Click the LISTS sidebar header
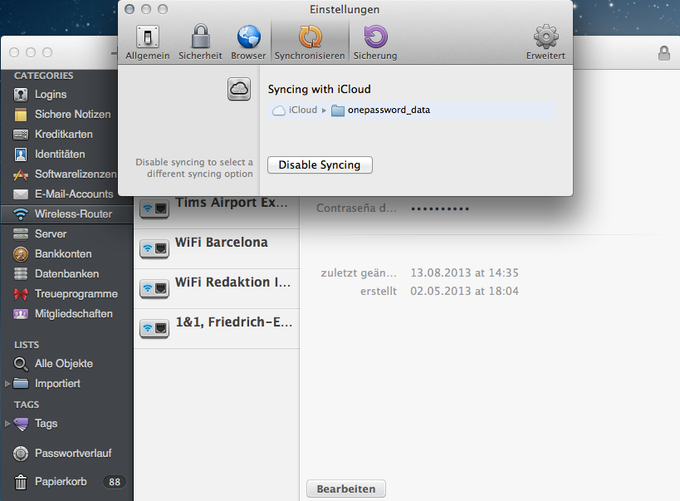 [x=26, y=345]
